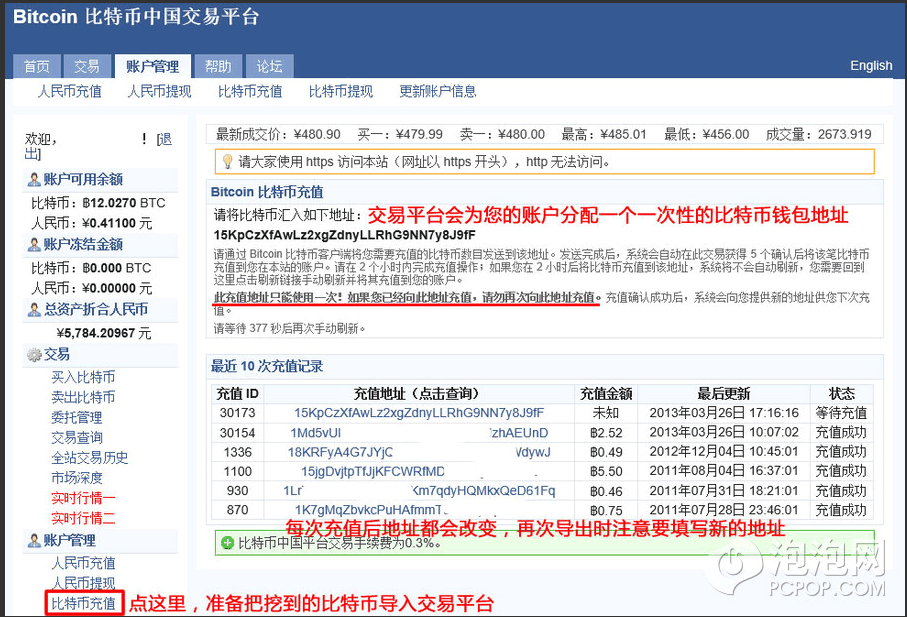Switch to the 论坛 tab
The image size is (907, 617).
(x=268, y=66)
